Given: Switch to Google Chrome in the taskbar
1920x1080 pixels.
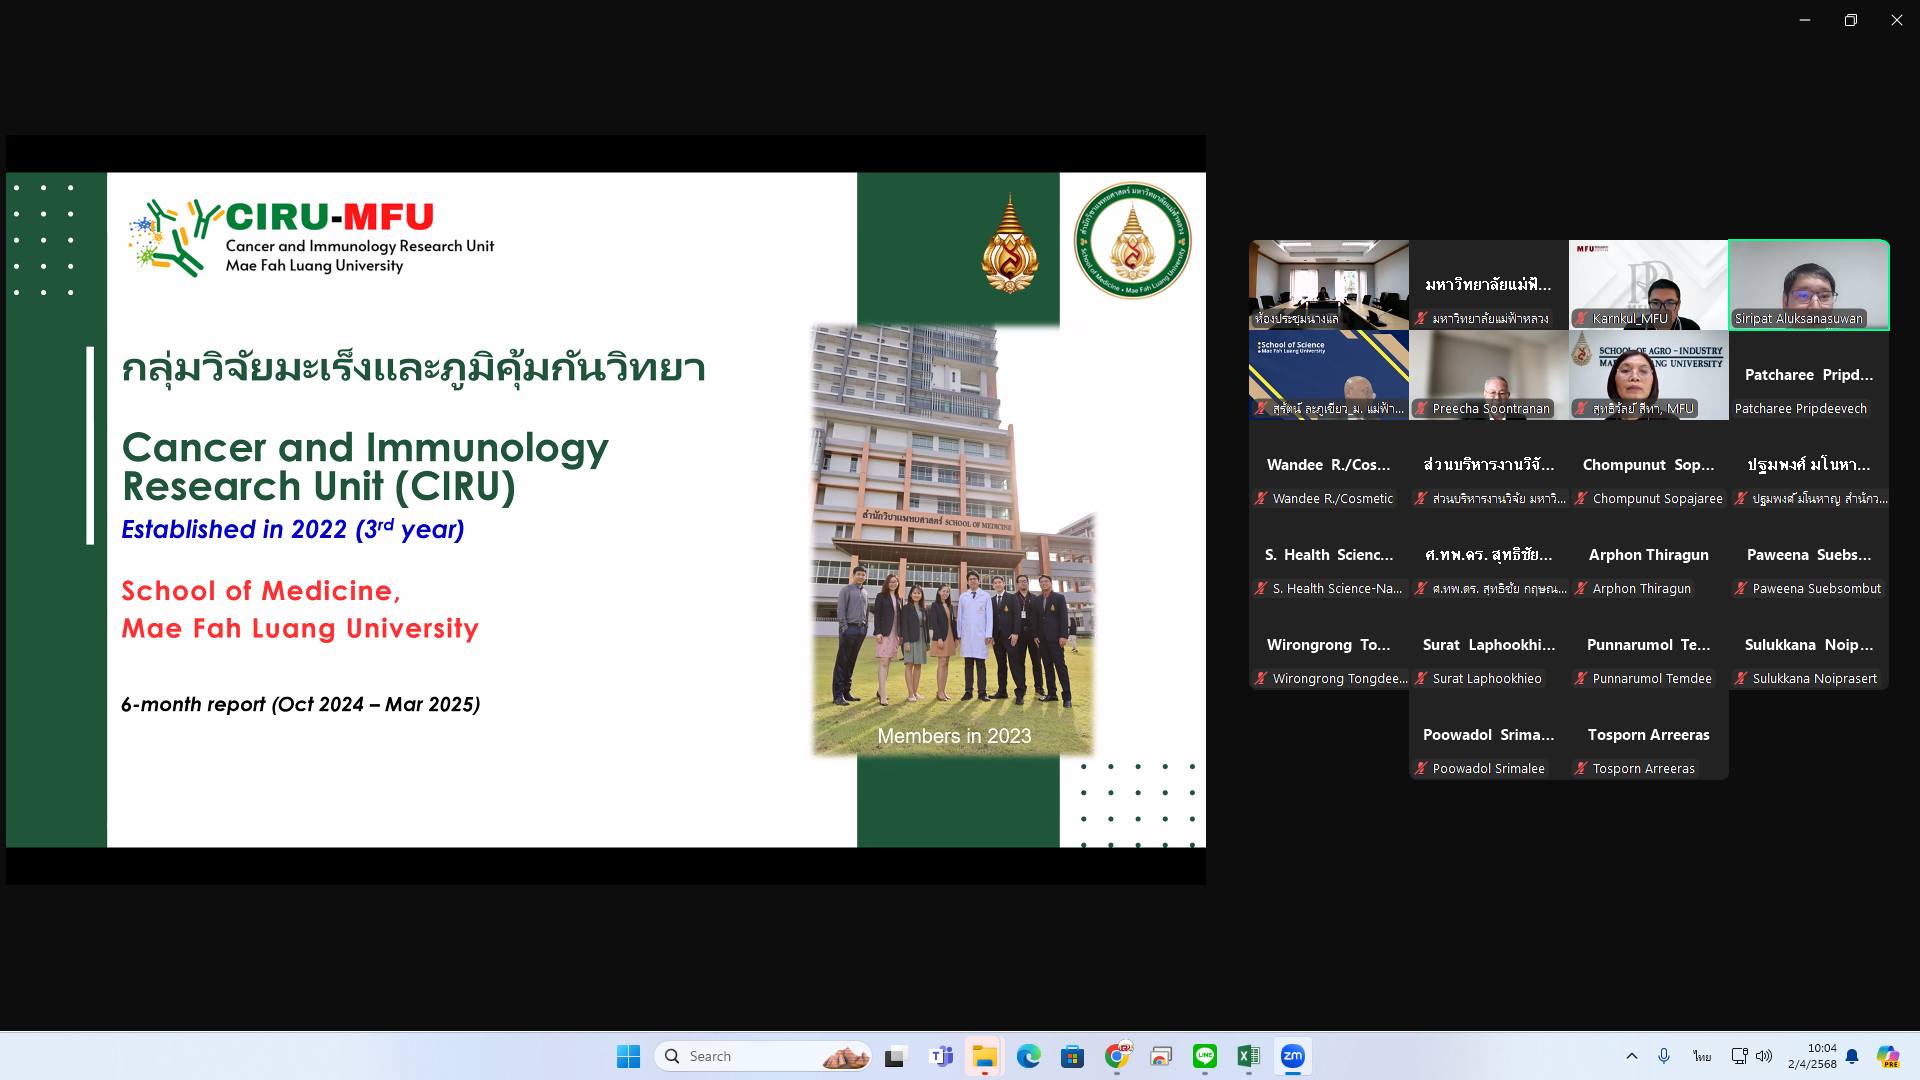Looking at the screenshot, I should coord(1116,1056).
